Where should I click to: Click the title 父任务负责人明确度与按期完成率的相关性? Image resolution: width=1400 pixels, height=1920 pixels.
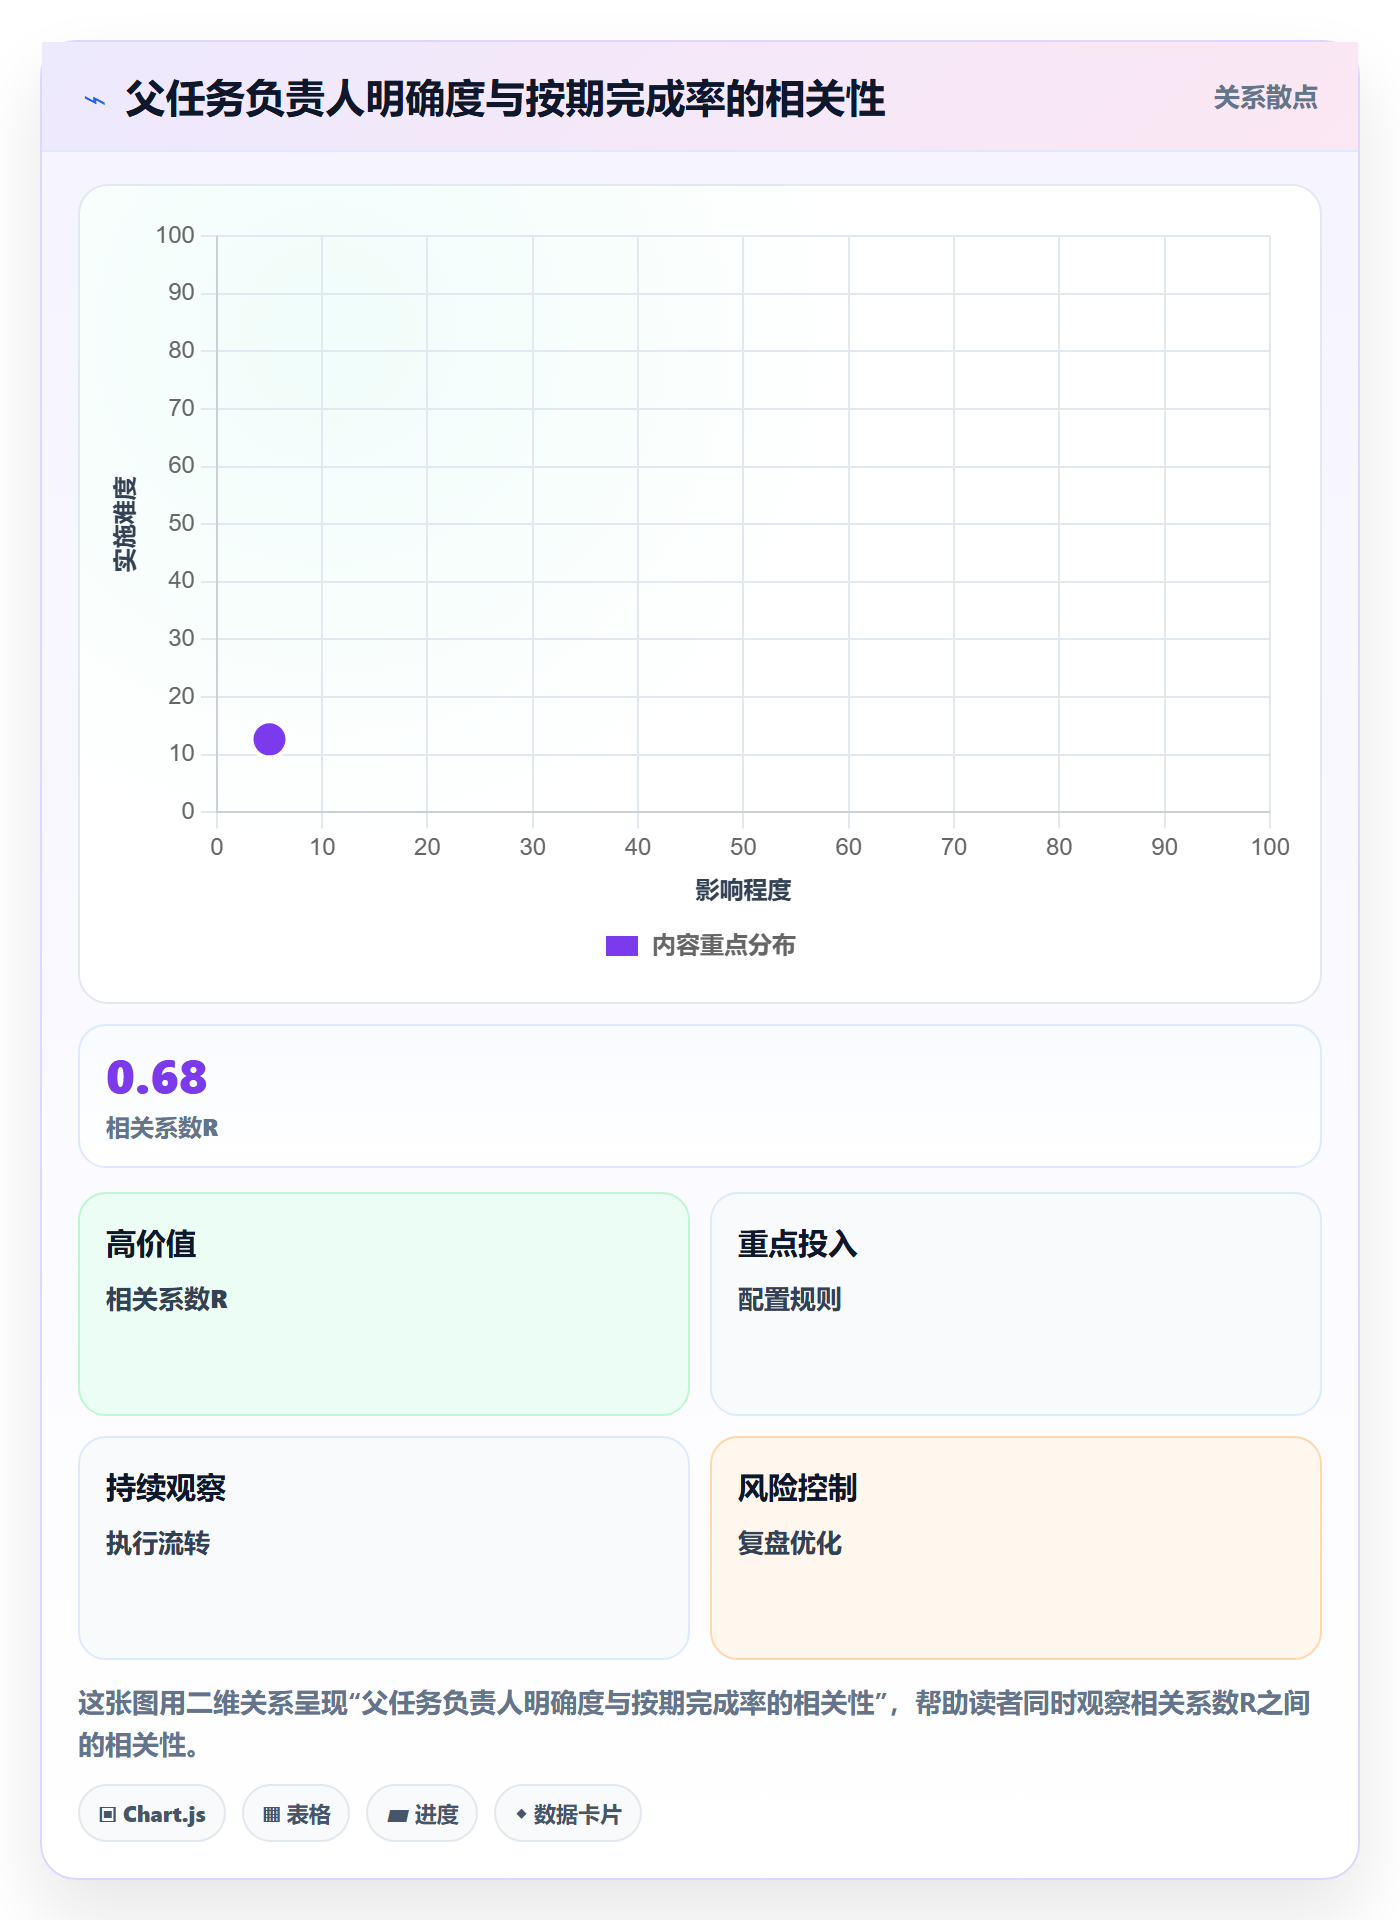505,99
